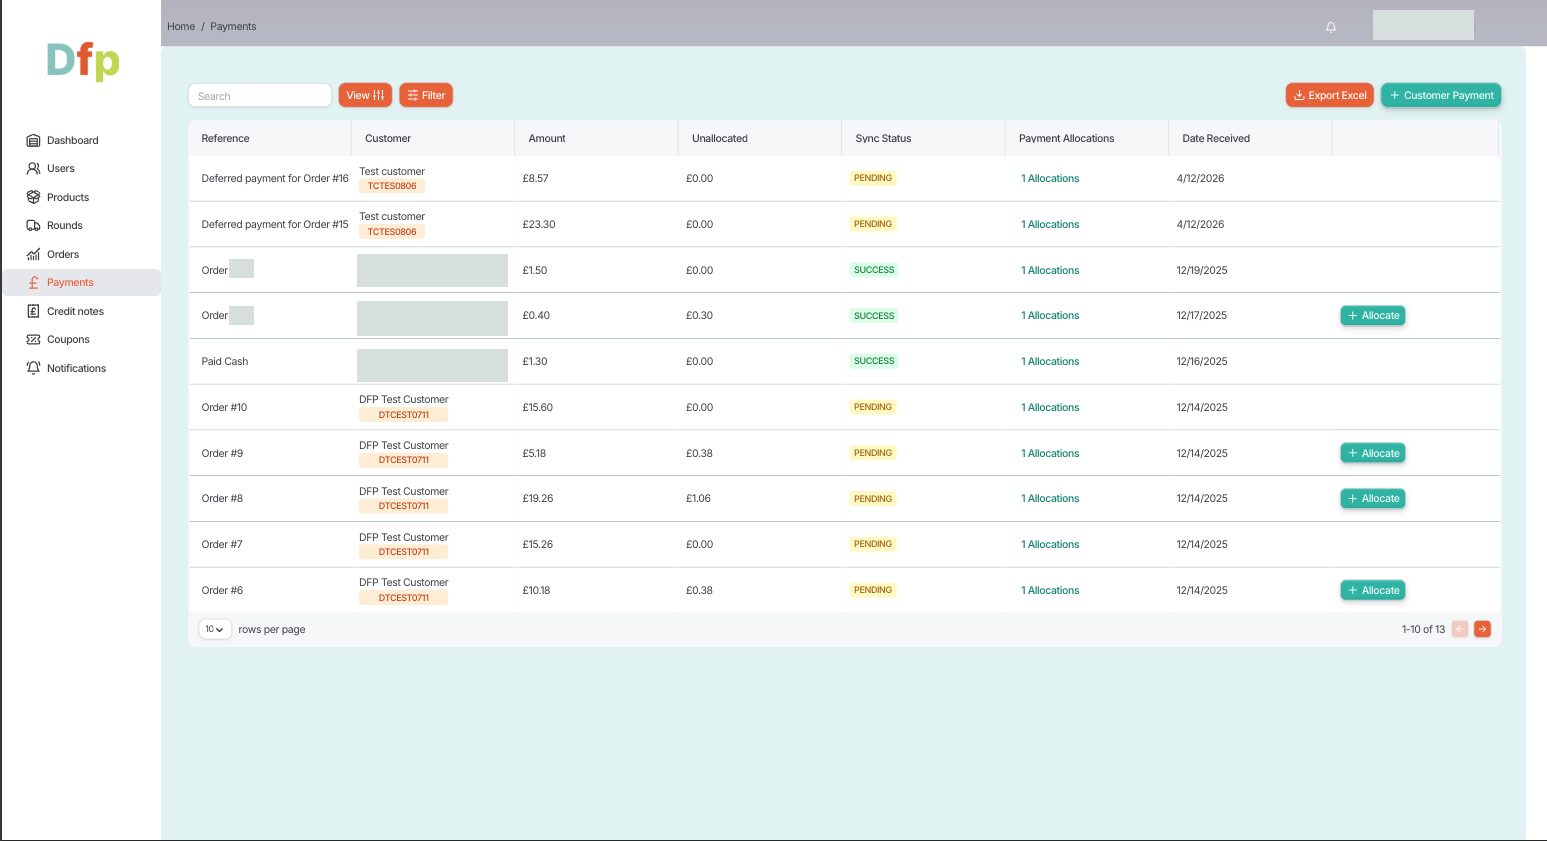Image resolution: width=1547 pixels, height=841 pixels.
Task: Click the Notifications bell icon in sidebar
Action: (33, 369)
